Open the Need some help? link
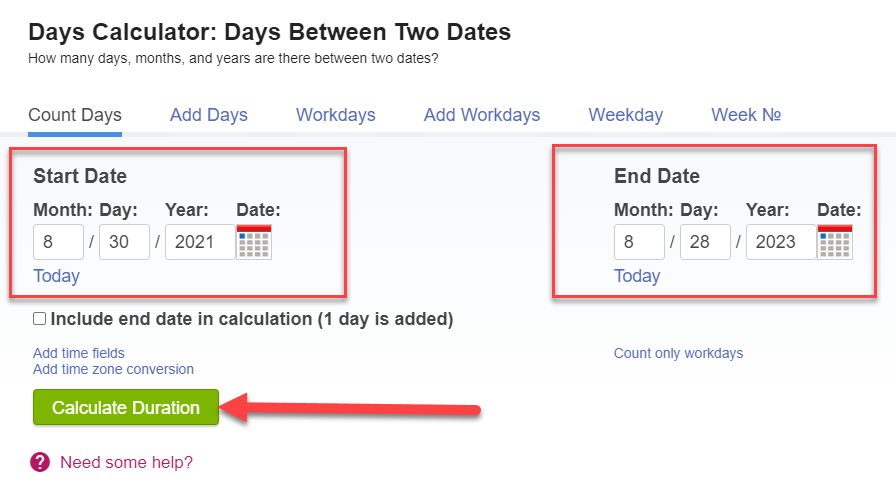The width and height of the screenshot is (896, 487). pos(126,462)
